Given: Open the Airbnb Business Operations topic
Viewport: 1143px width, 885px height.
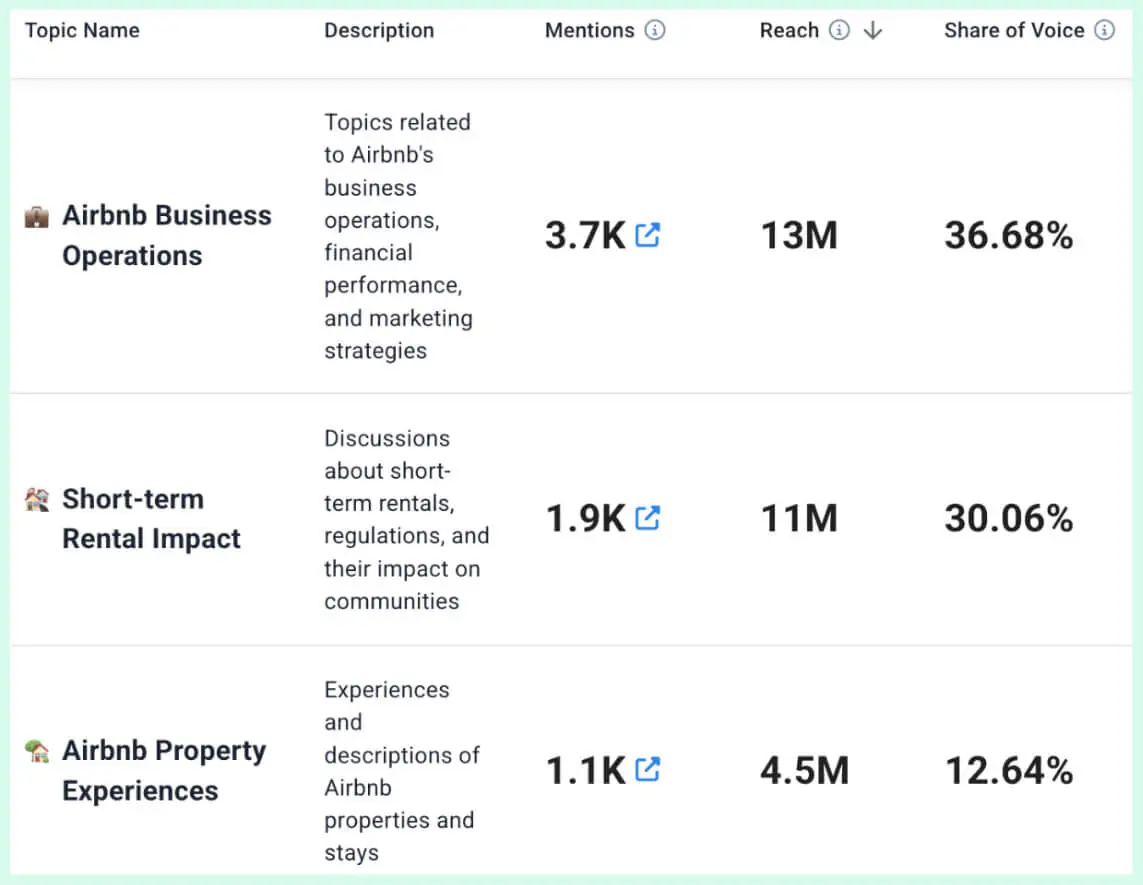Looking at the screenshot, I should pyautogui.click(x=167, y=235).
